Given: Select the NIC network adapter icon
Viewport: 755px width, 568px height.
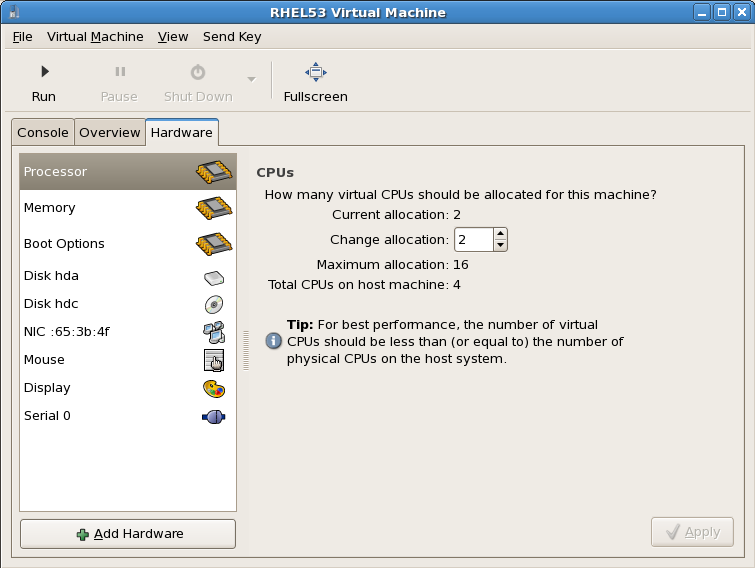Looking at the screenshot, I should click(214, 332).
